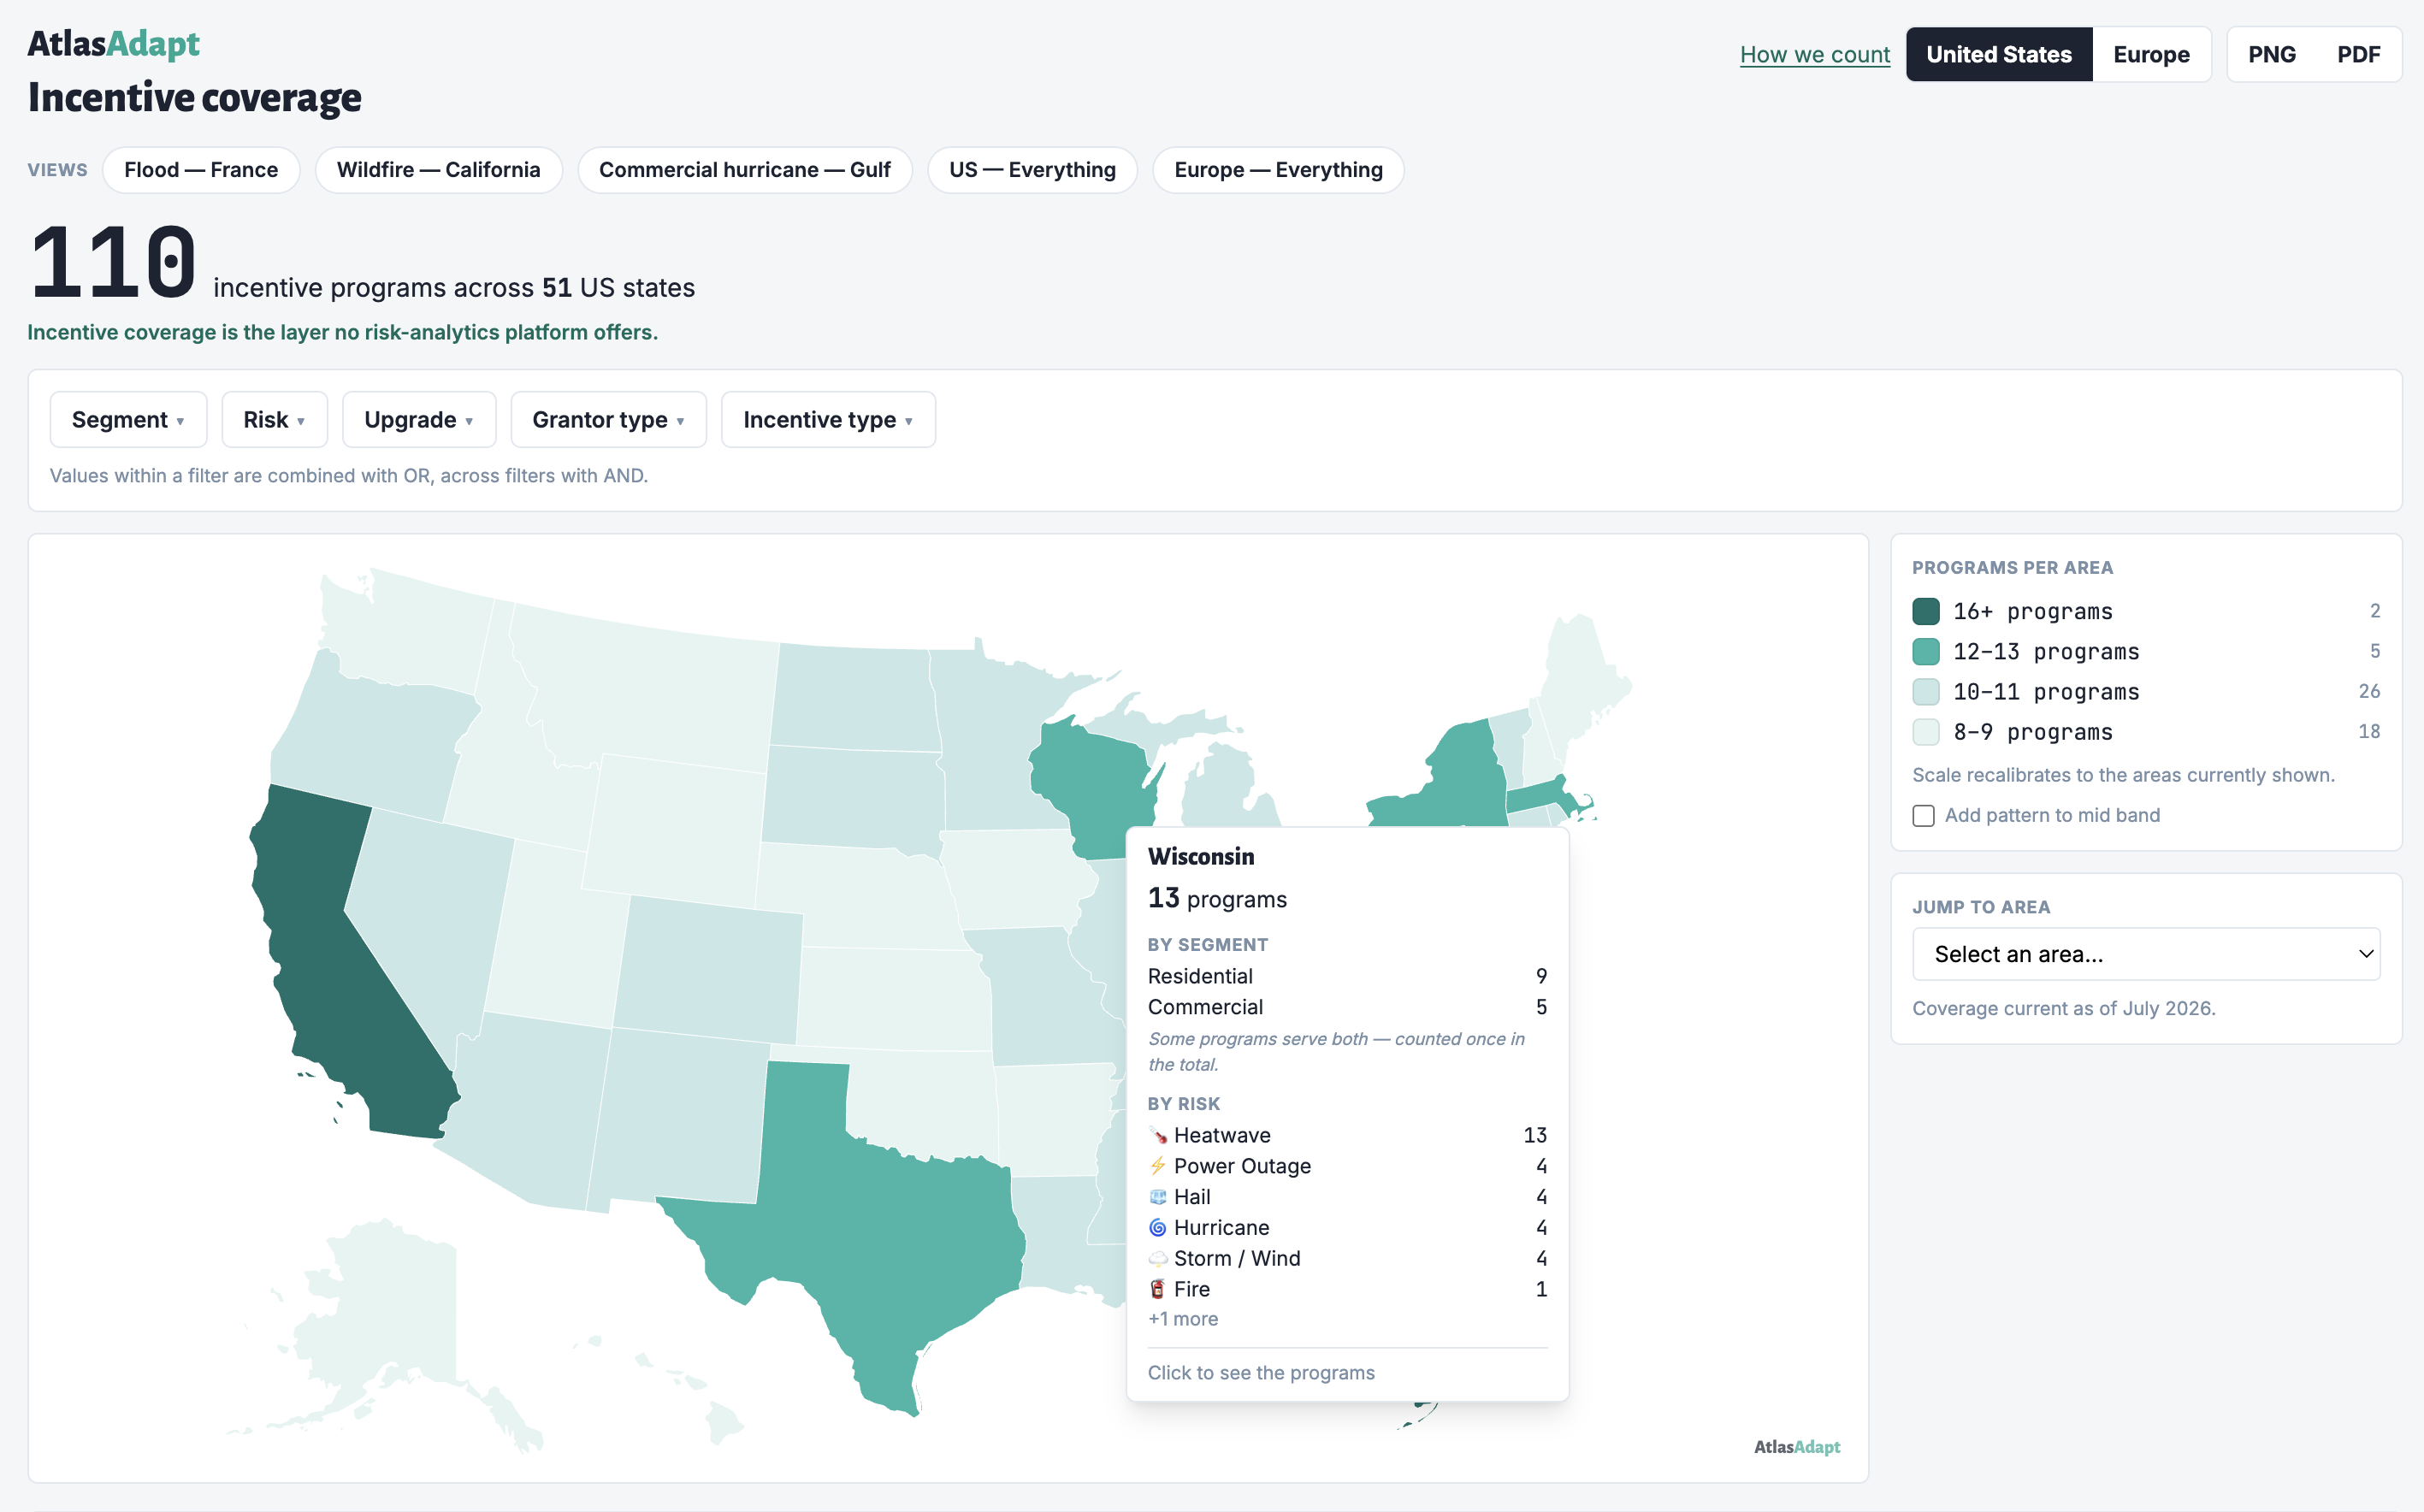The width and height of the screenshot is (2424, 1512).
Task: Open the How we count link
Action: point(1815,55)
